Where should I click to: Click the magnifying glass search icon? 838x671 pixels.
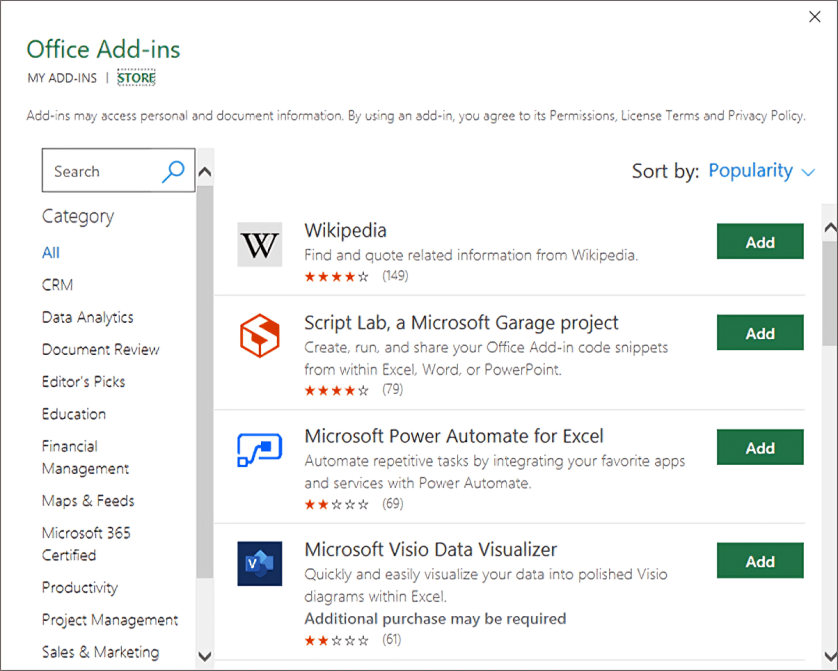(173, 171)
